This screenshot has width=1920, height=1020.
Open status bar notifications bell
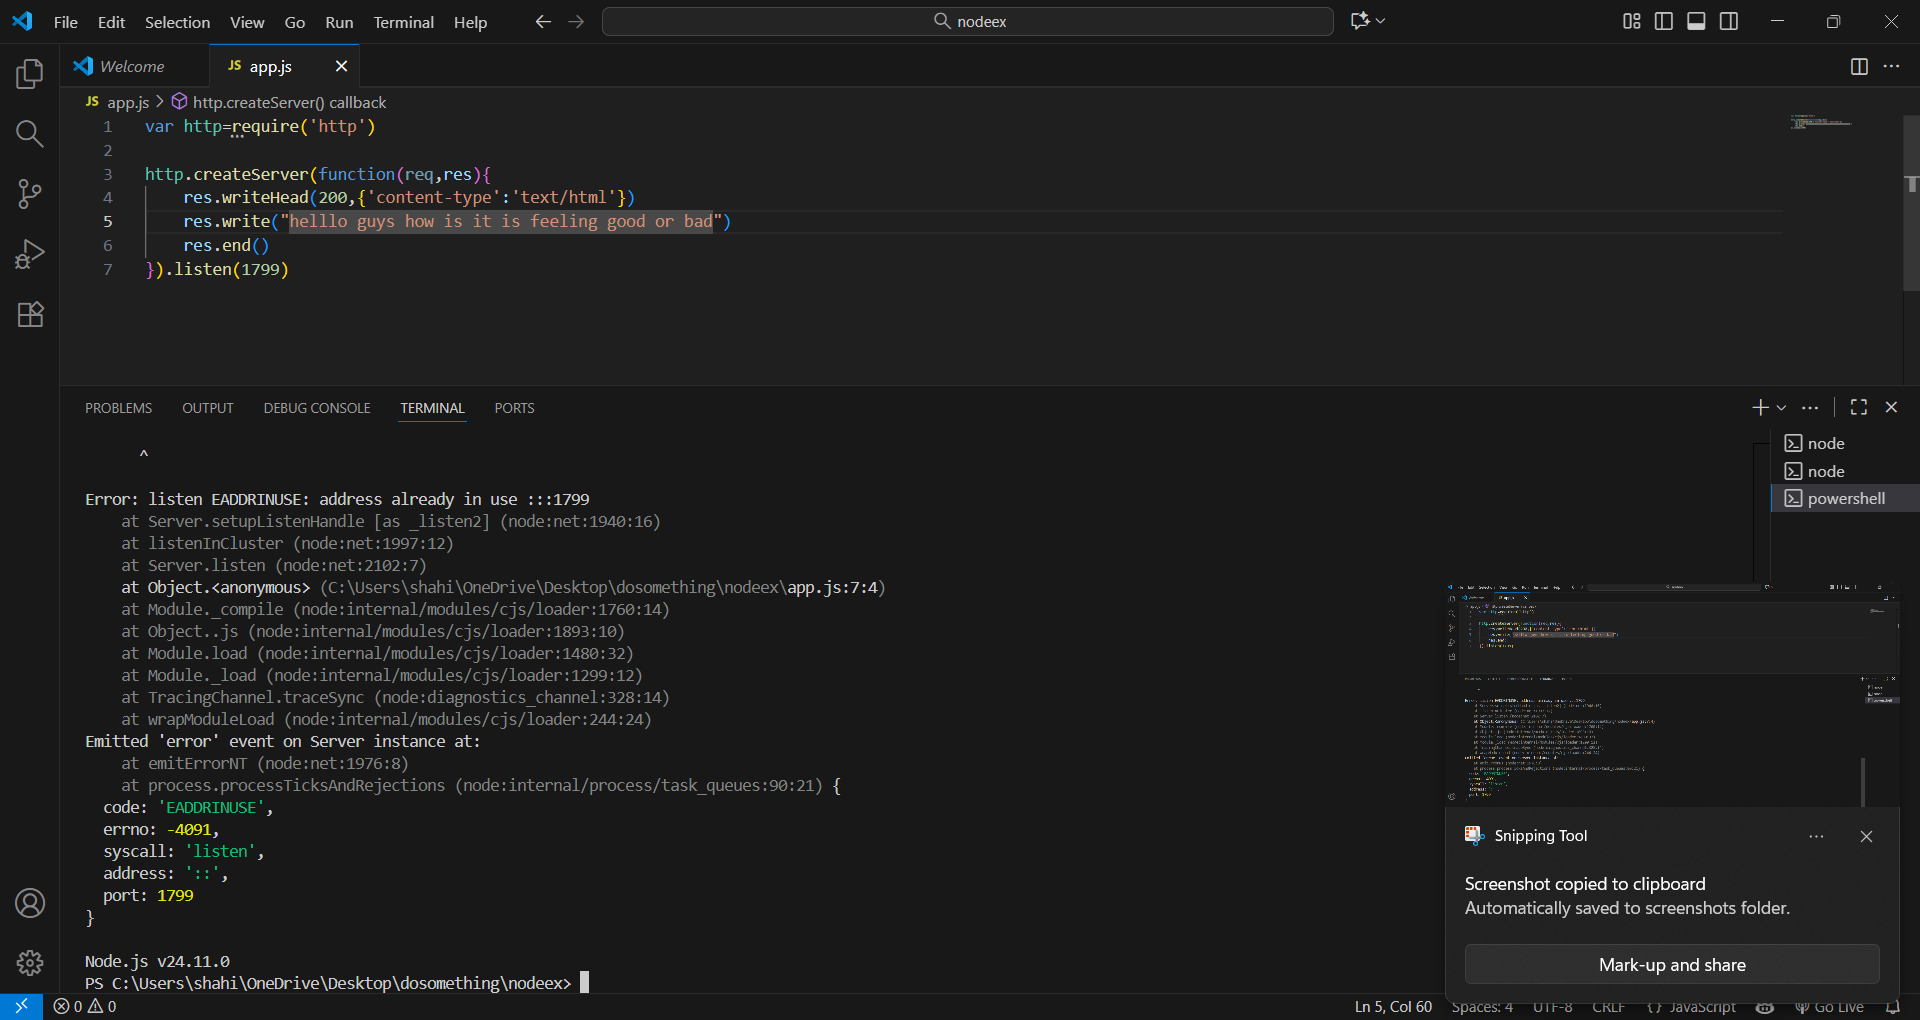click(x=1892, y=1007)
